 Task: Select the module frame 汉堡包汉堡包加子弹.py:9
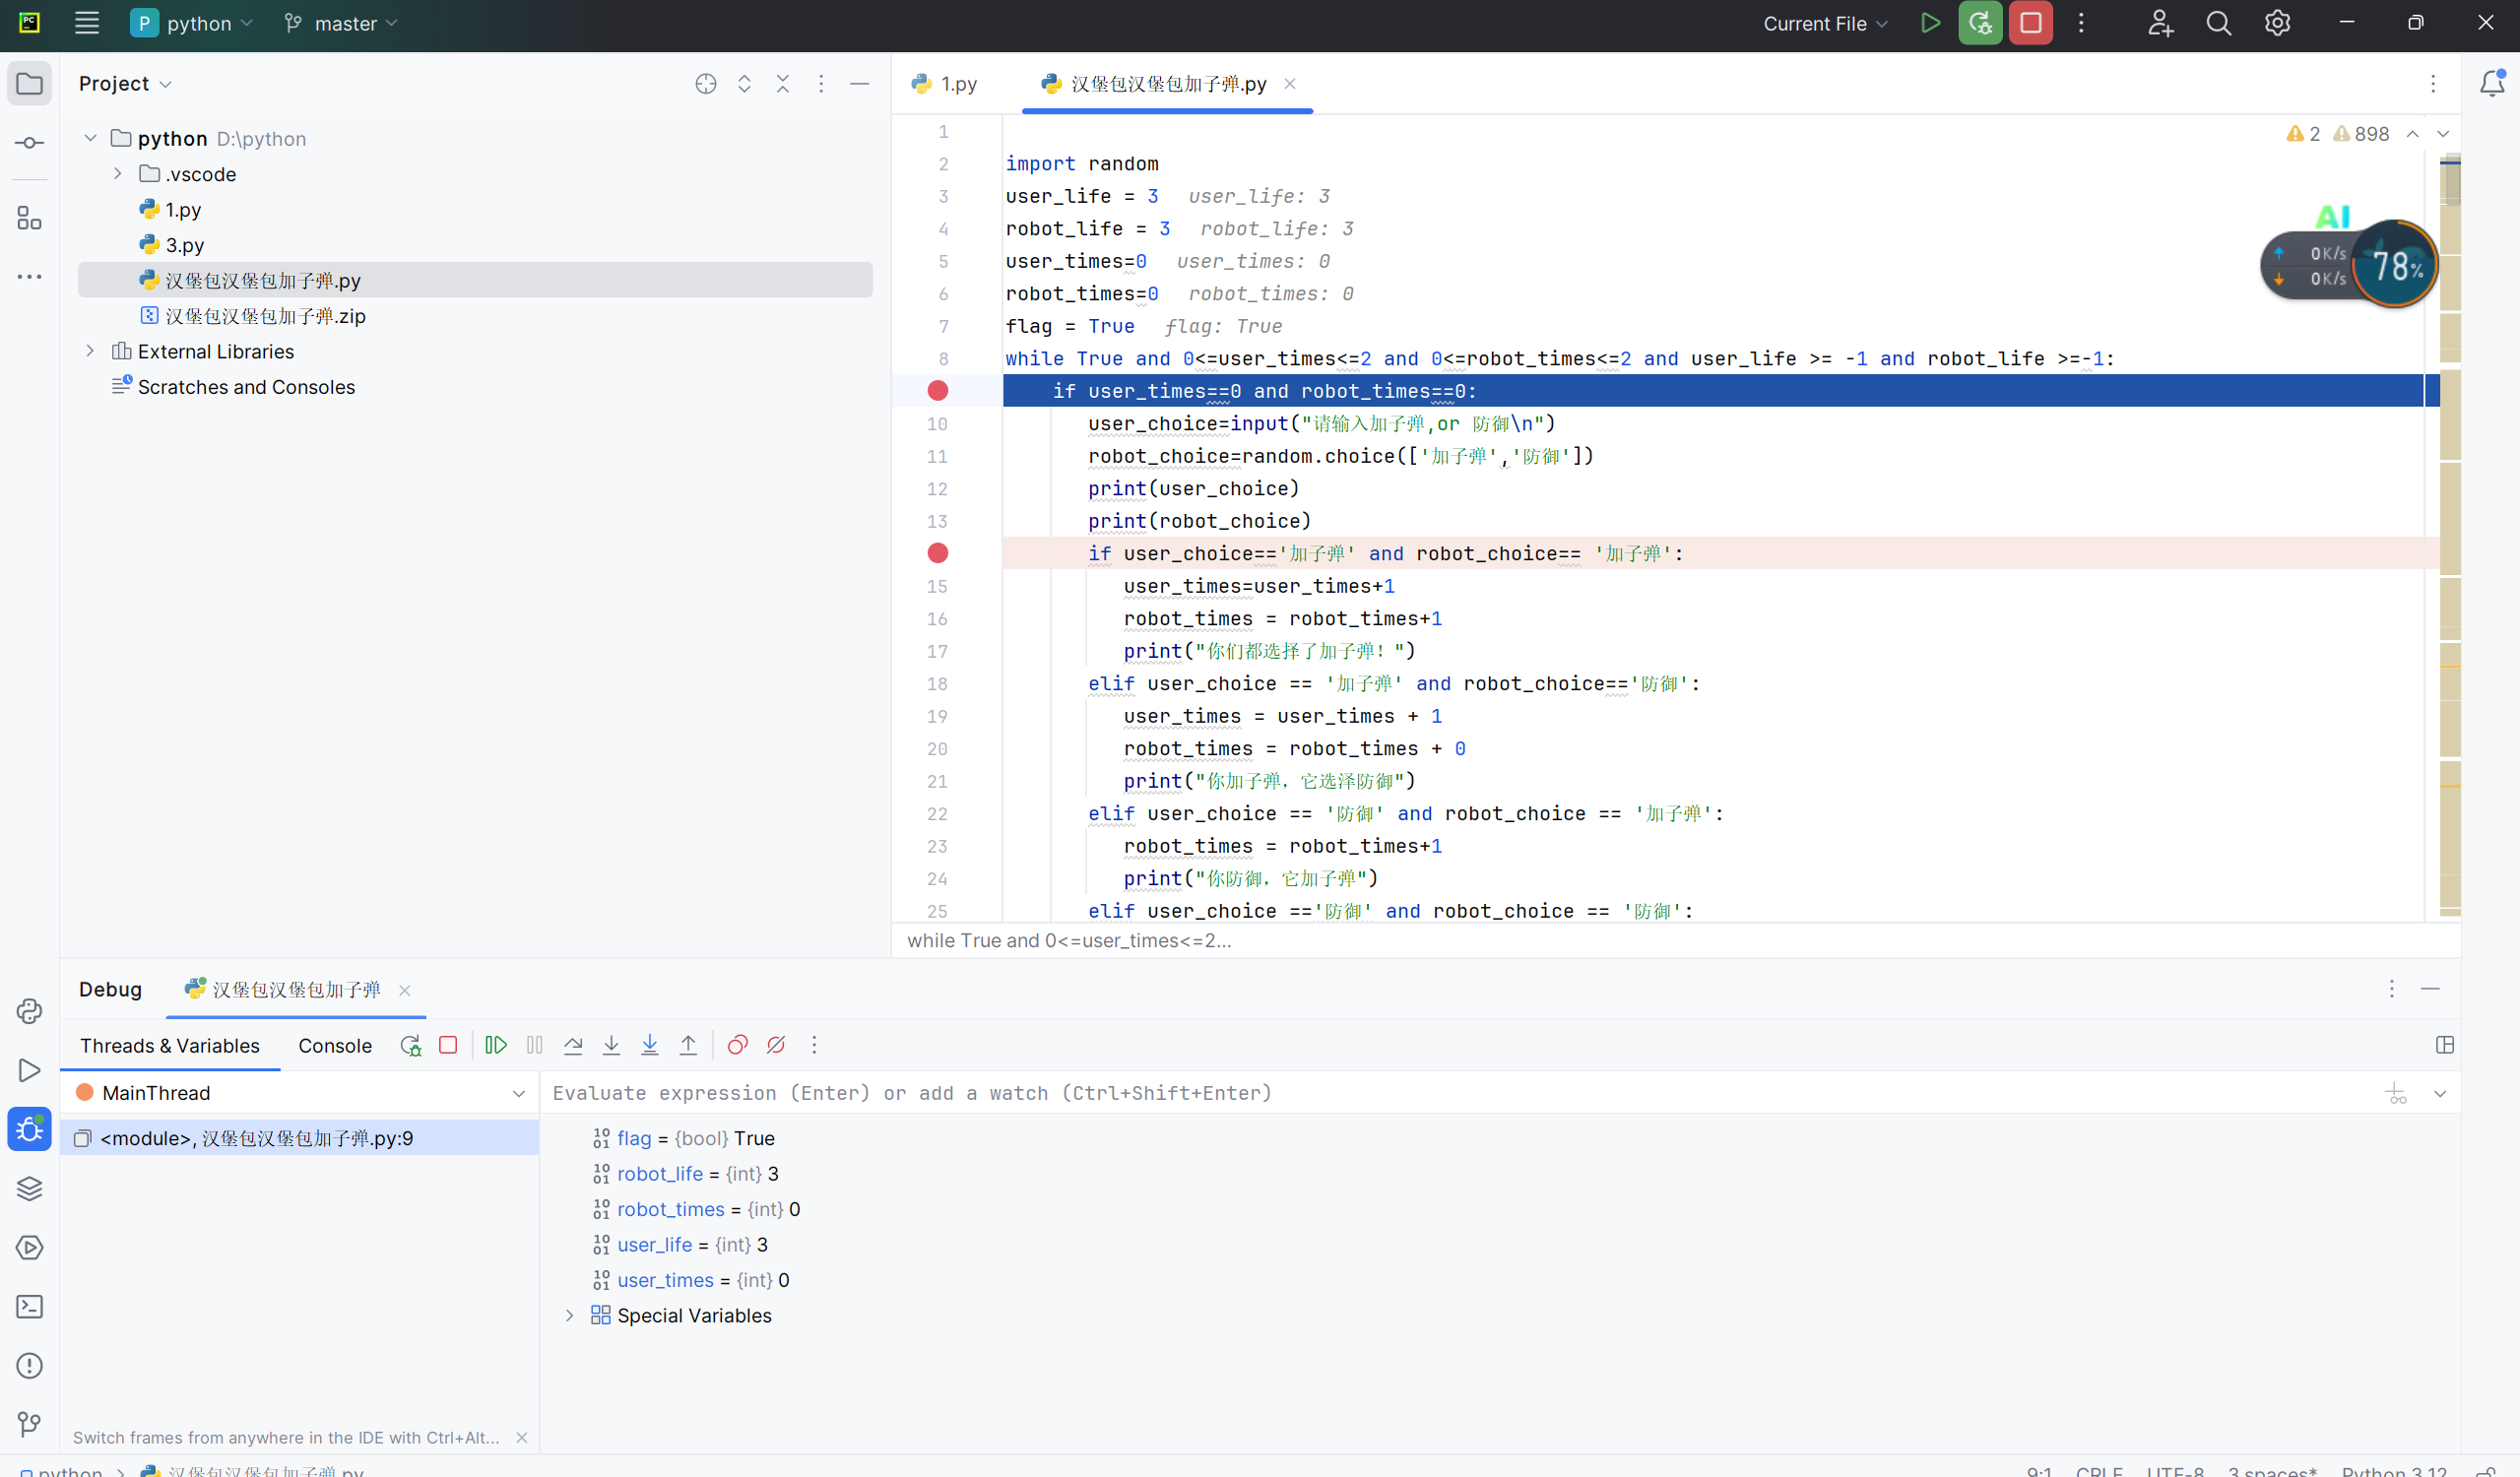300,1138
